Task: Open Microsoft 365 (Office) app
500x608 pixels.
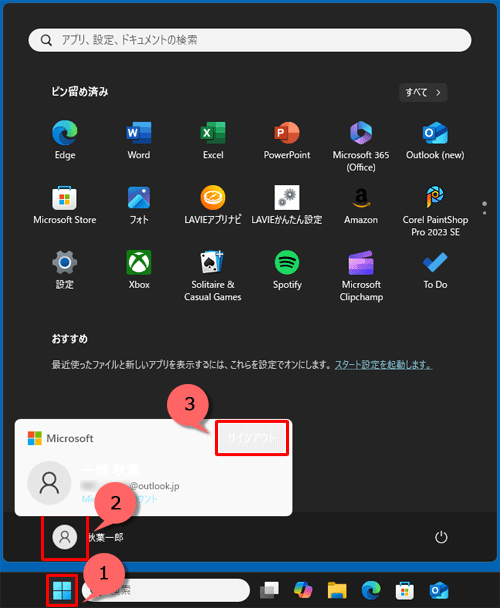Action: [x=361, y=145]
